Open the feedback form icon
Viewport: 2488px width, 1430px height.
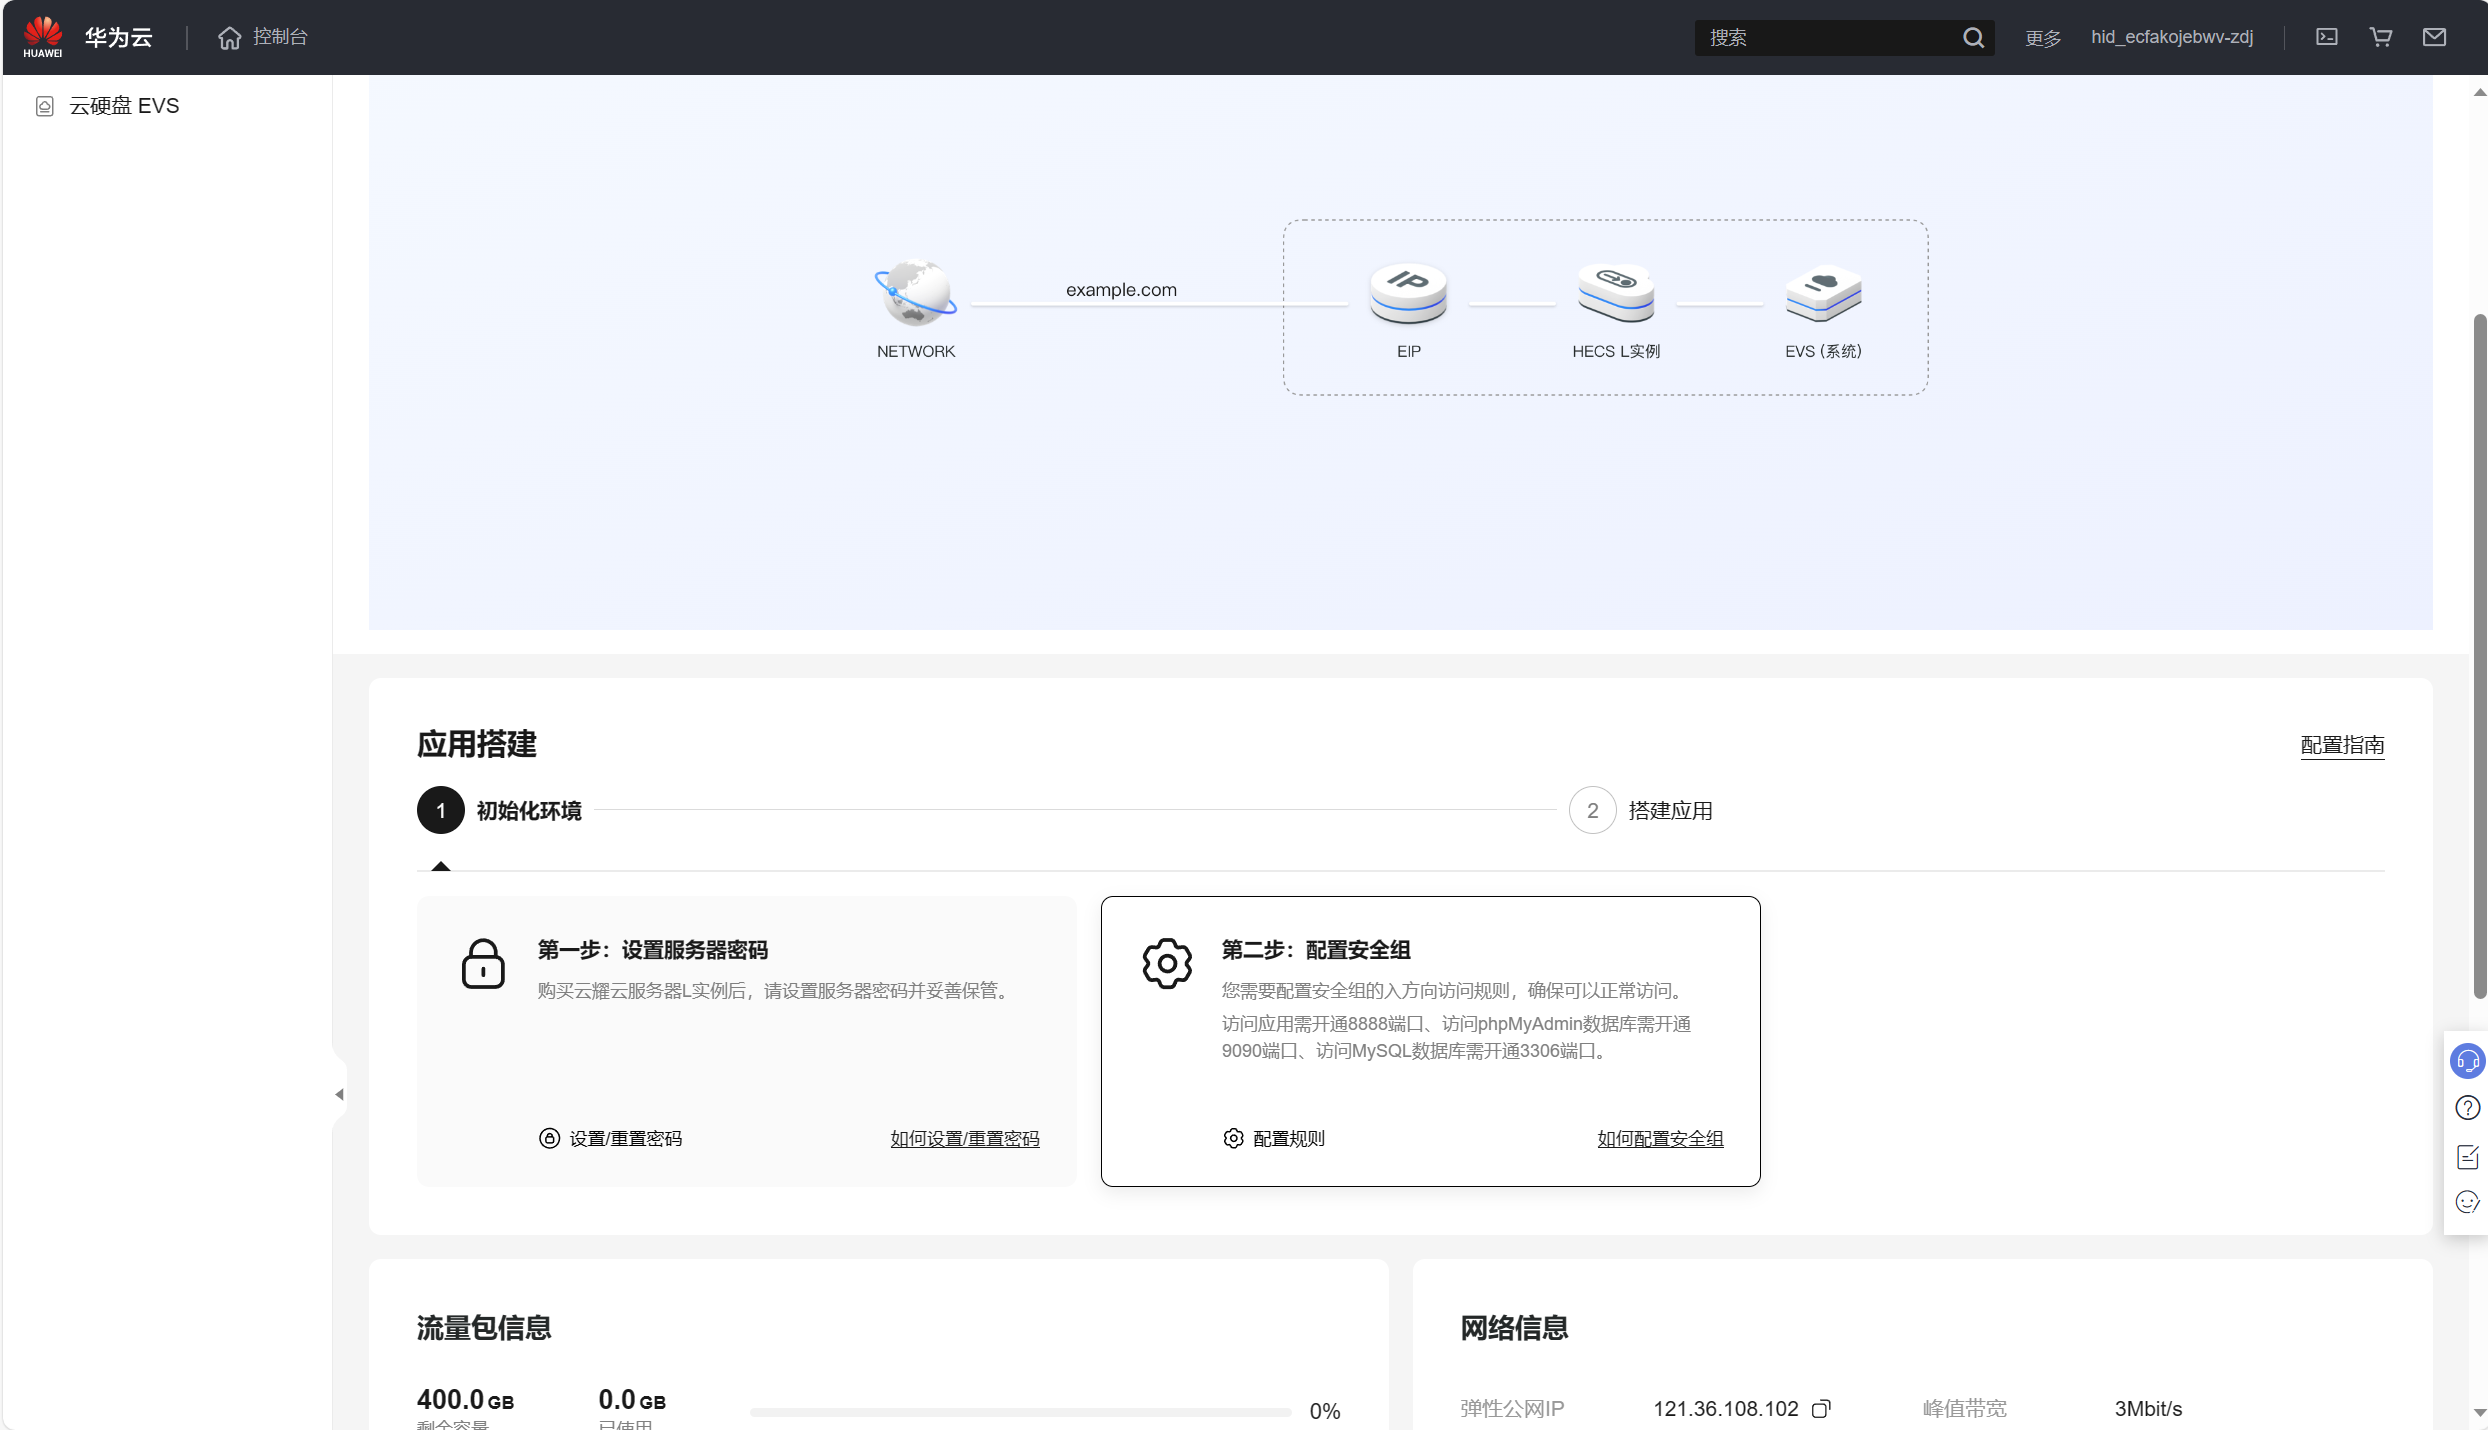pos(2467,1156)
